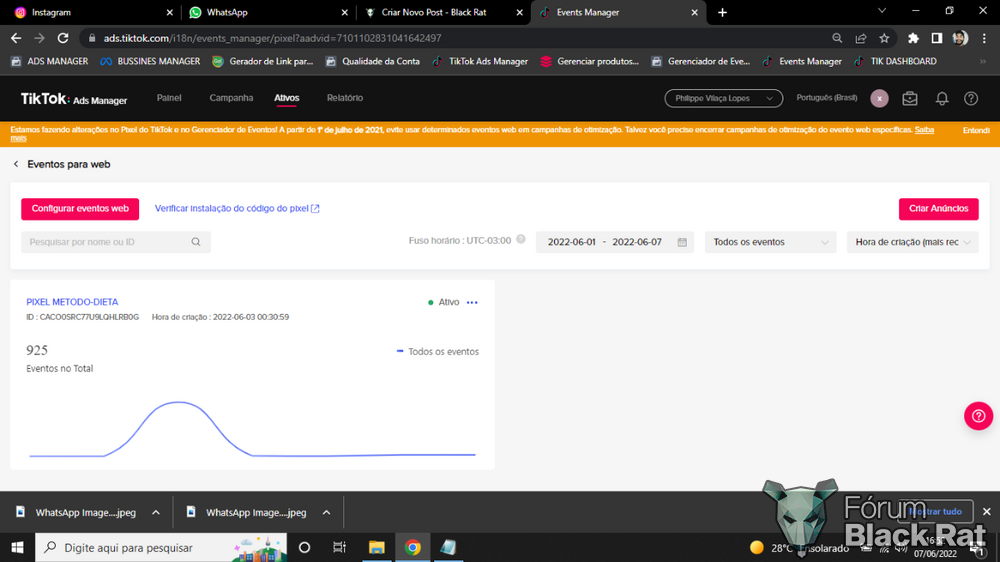Open the tab search chevron in Chrome
The width and height of the screenshot is (1000, 562).
pos(882,11)
